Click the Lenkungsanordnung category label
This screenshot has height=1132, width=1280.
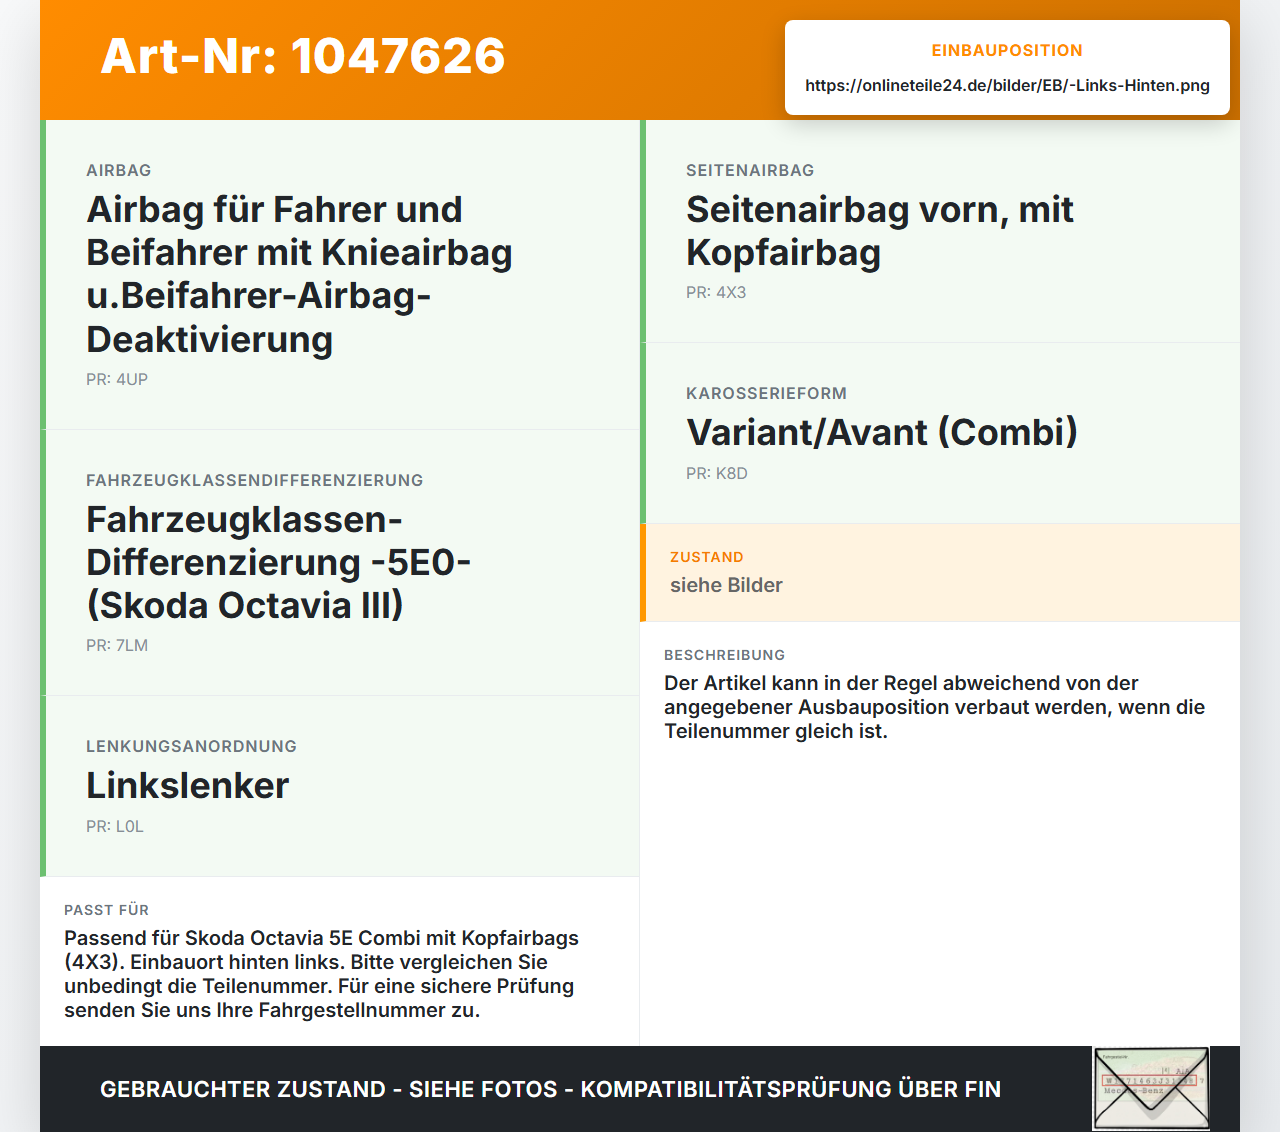191,746
